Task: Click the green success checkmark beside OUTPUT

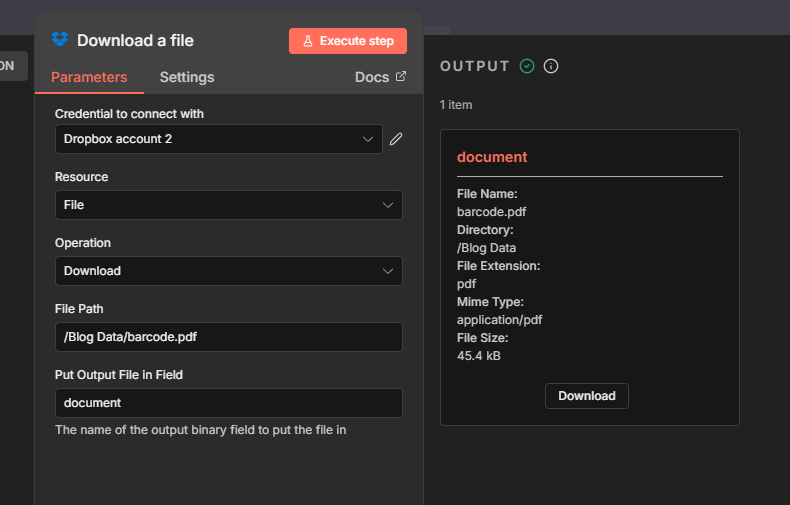Action: (527, 66)
